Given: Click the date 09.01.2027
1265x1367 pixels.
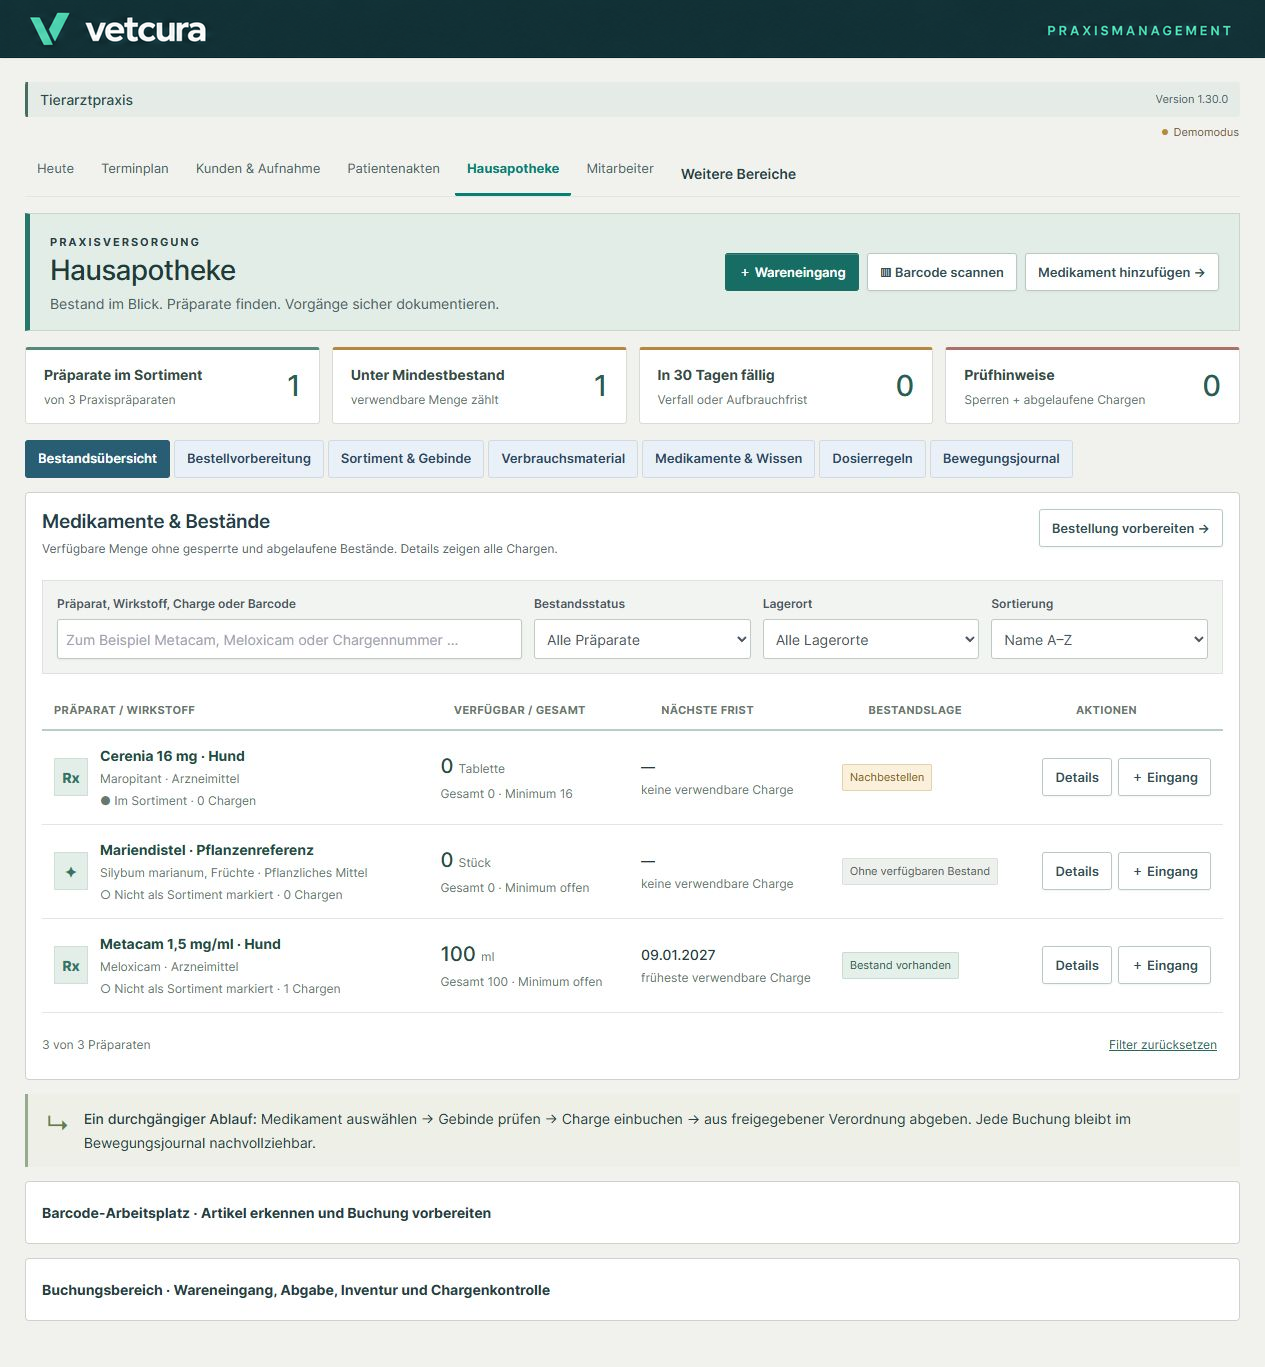Looking at the screenshot, I should 678,955.
